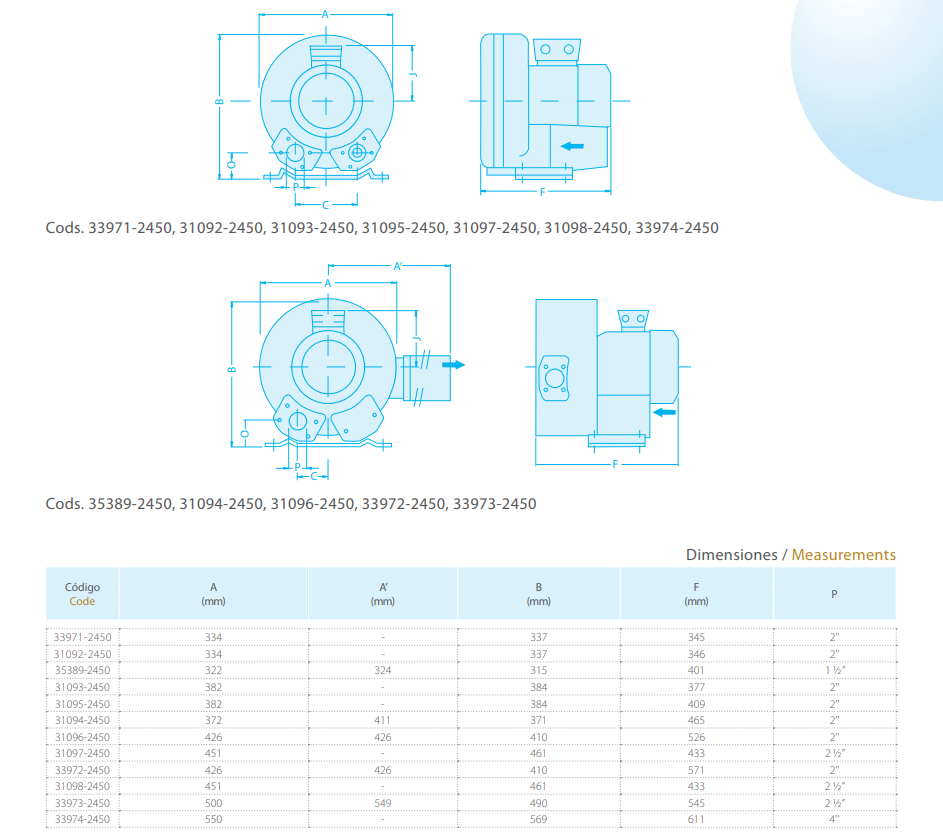Click the A' dimension label in lower drawing
This screenshot has width=943, height=840.
point(398,266)
